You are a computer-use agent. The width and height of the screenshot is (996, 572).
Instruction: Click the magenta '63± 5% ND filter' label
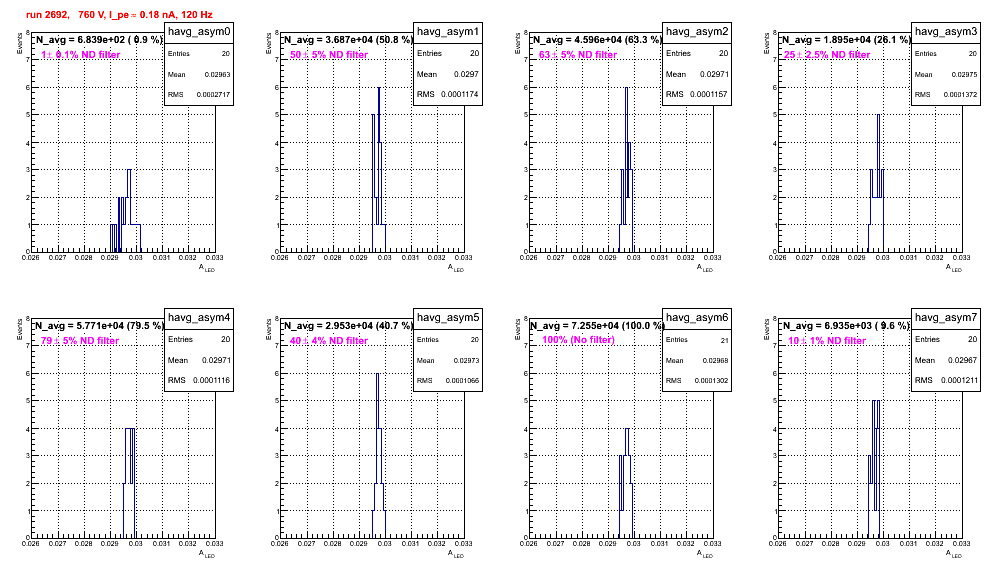578,55
